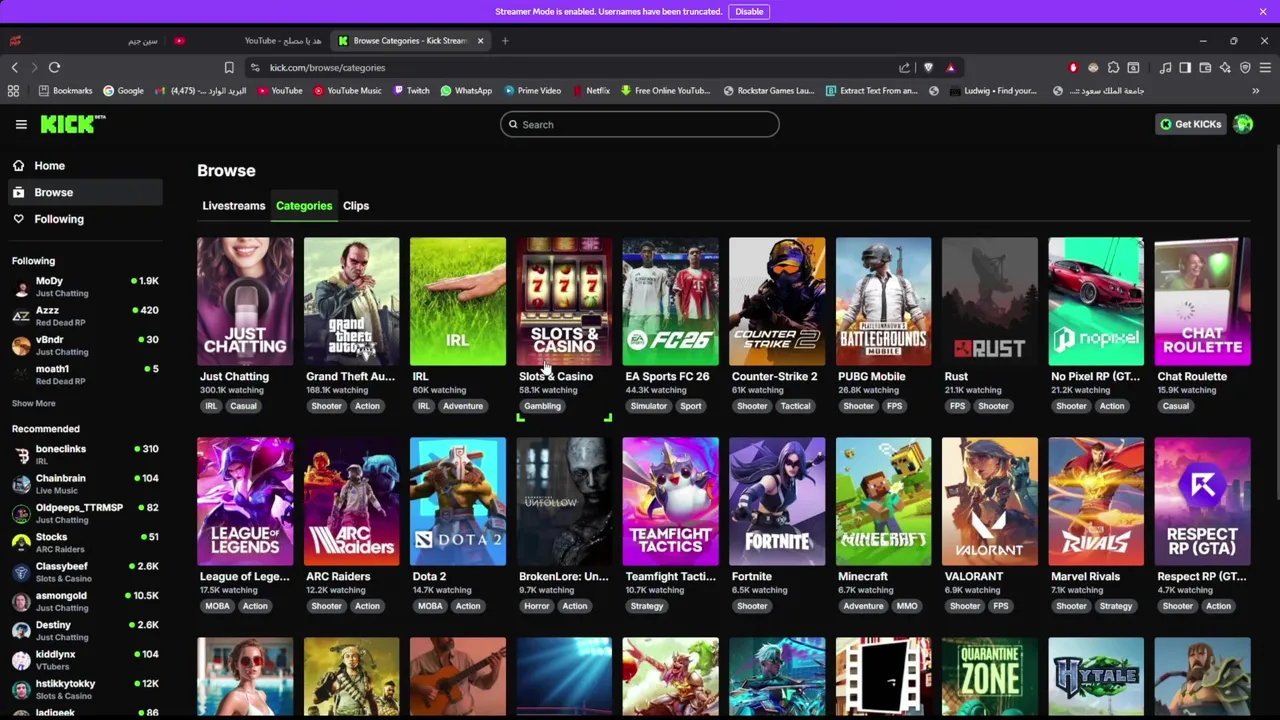This screenshot has width=1280, height=720.
Task: Open the Netflix bookmark
Action: pos(590,91)
